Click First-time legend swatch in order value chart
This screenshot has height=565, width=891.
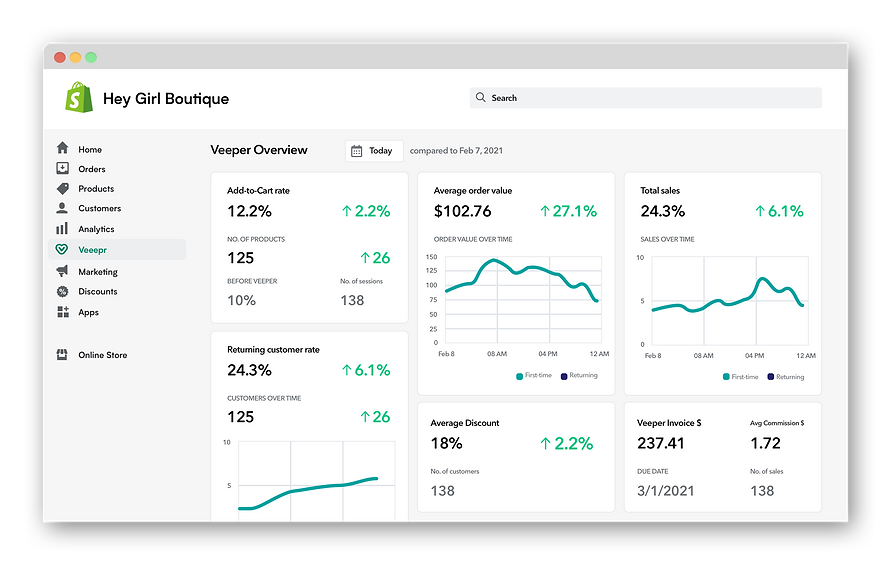[x=519, y=376]
